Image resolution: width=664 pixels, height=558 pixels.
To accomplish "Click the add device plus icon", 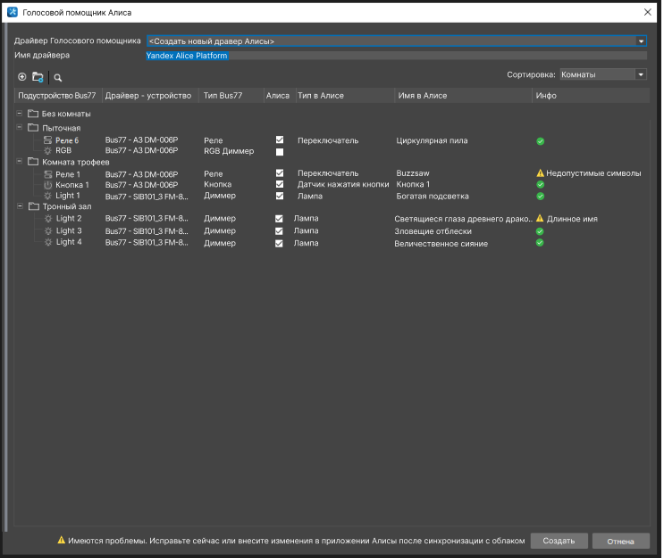I will pyautogui.click(x=22, y=76).
